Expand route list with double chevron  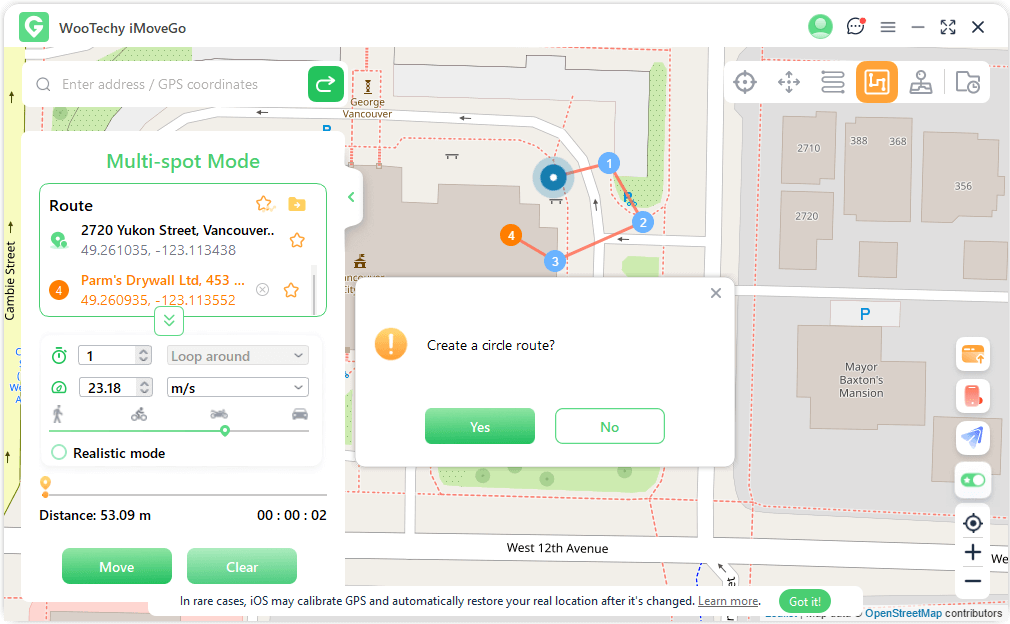click(x=169, y=321)
